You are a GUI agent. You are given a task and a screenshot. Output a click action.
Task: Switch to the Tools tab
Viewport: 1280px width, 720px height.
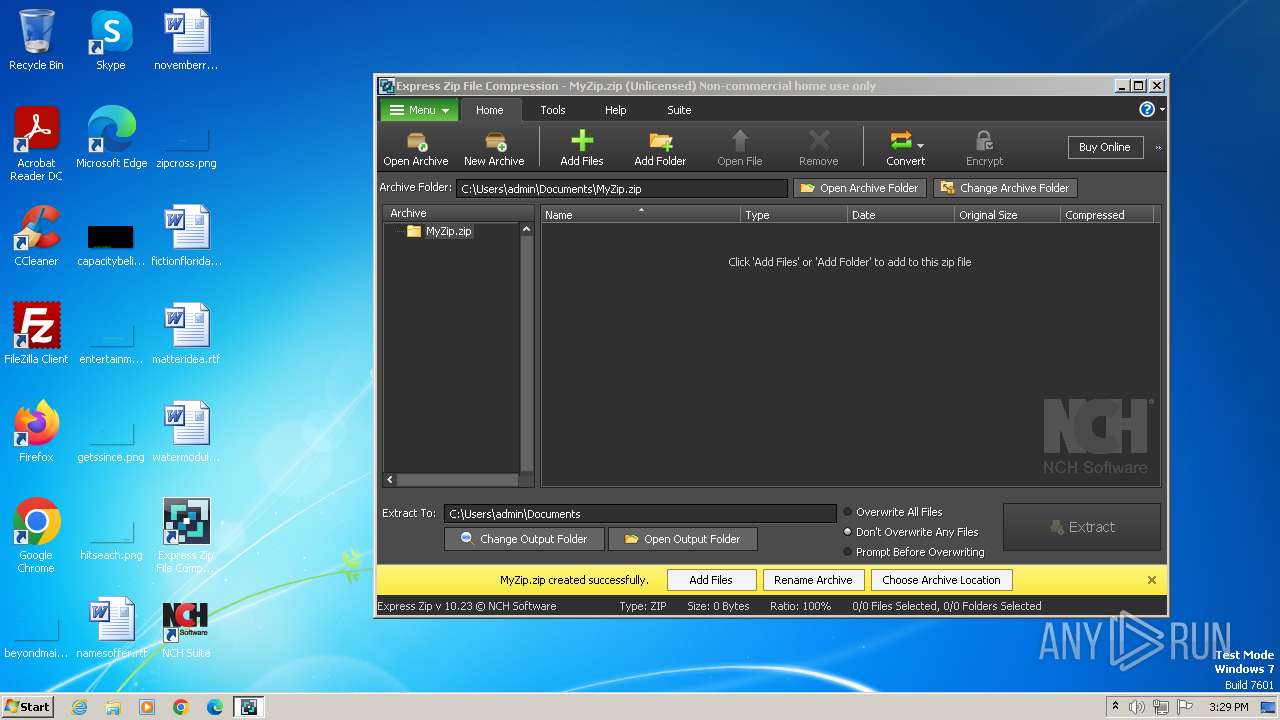tap(553, 110)
